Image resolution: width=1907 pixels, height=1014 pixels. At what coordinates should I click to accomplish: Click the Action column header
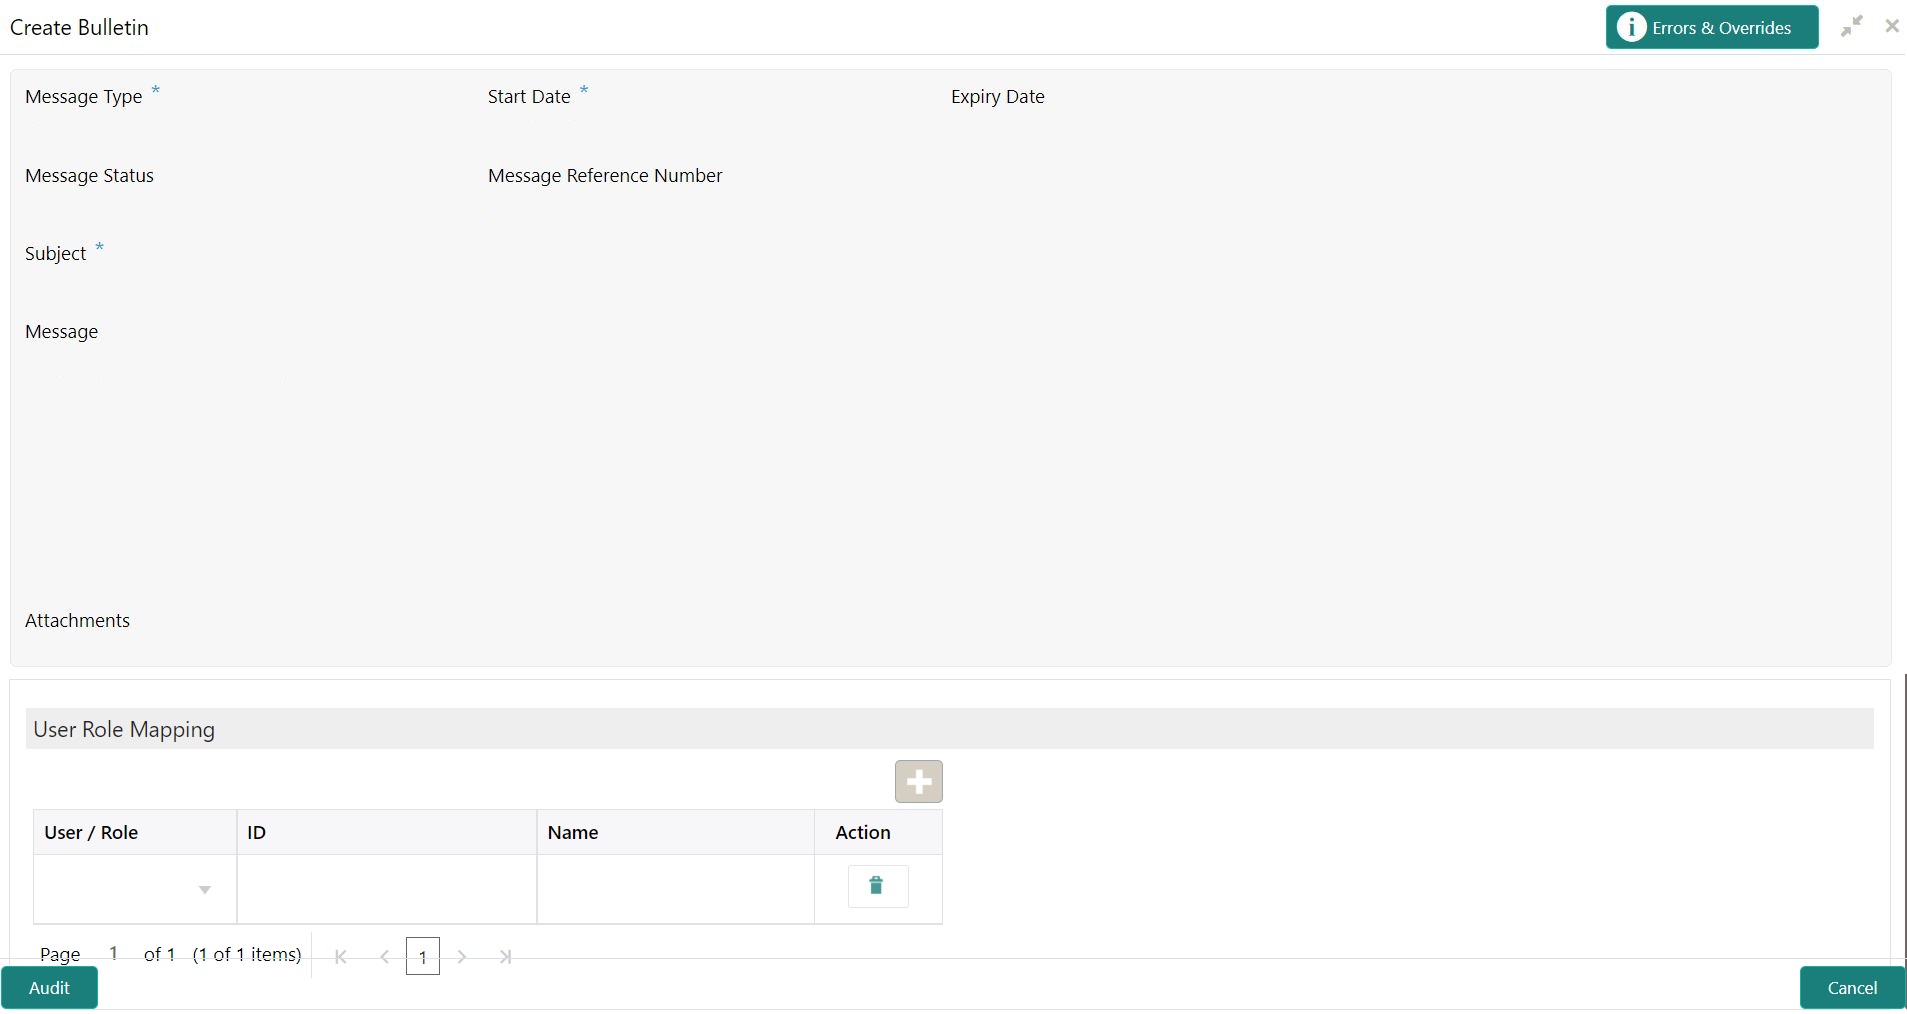pyautogui.click(x=878, y=832)
